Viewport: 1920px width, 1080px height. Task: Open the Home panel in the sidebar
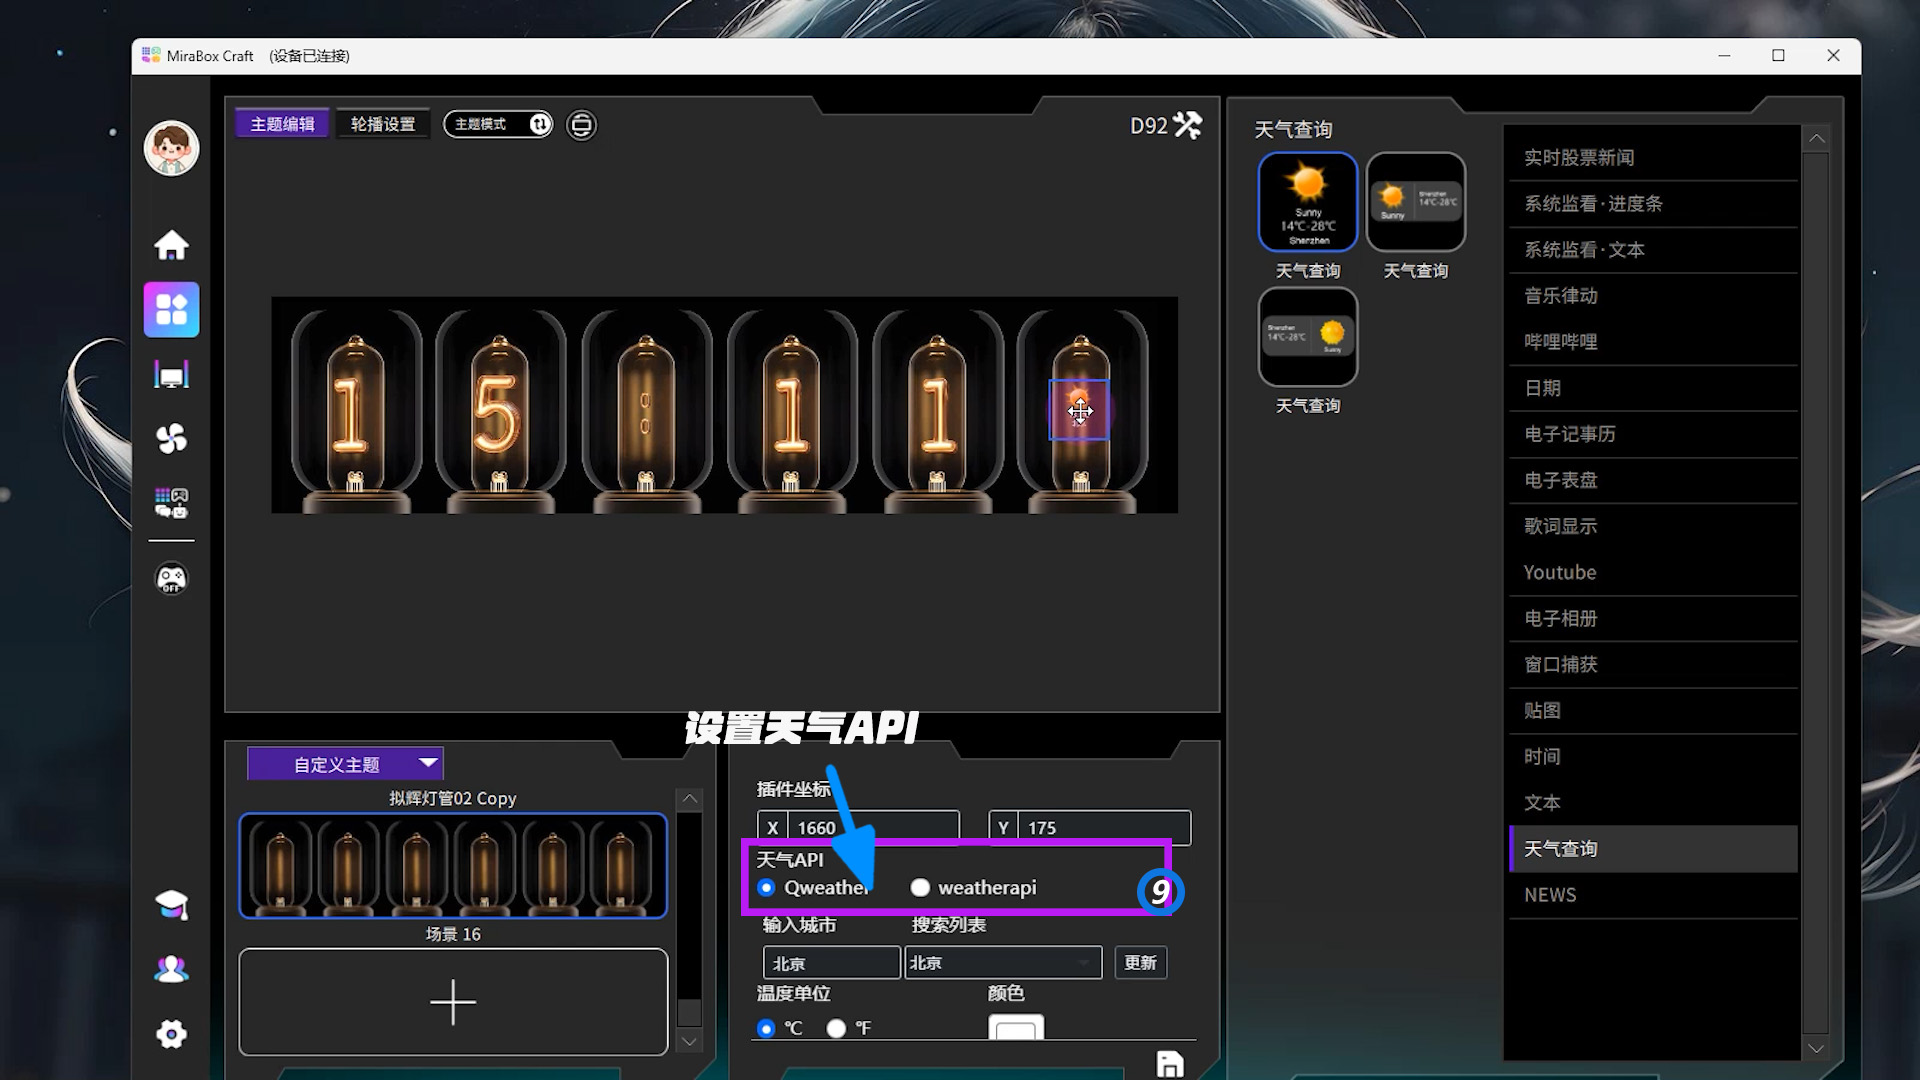(x=171, y=243)
